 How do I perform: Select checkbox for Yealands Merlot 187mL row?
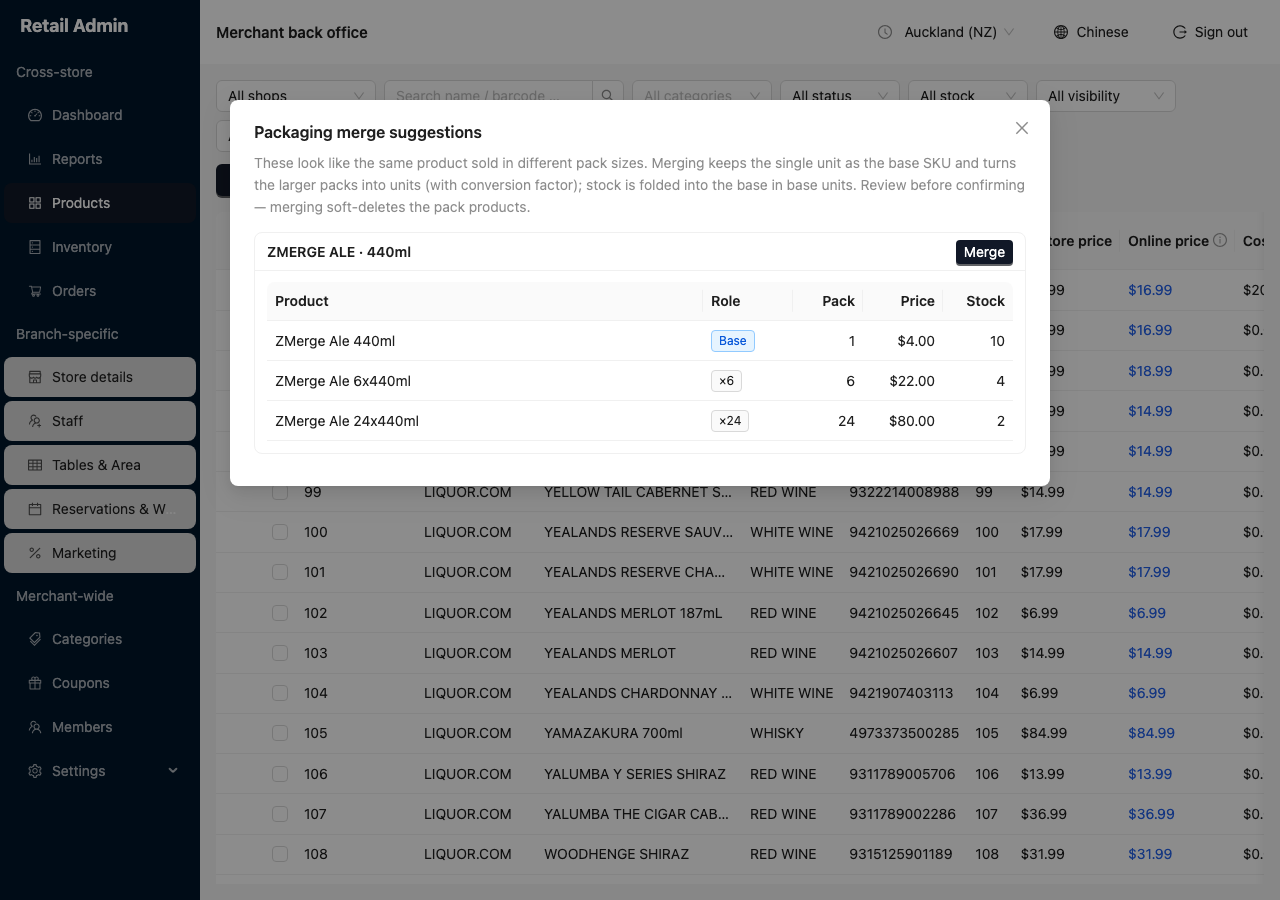280,613
